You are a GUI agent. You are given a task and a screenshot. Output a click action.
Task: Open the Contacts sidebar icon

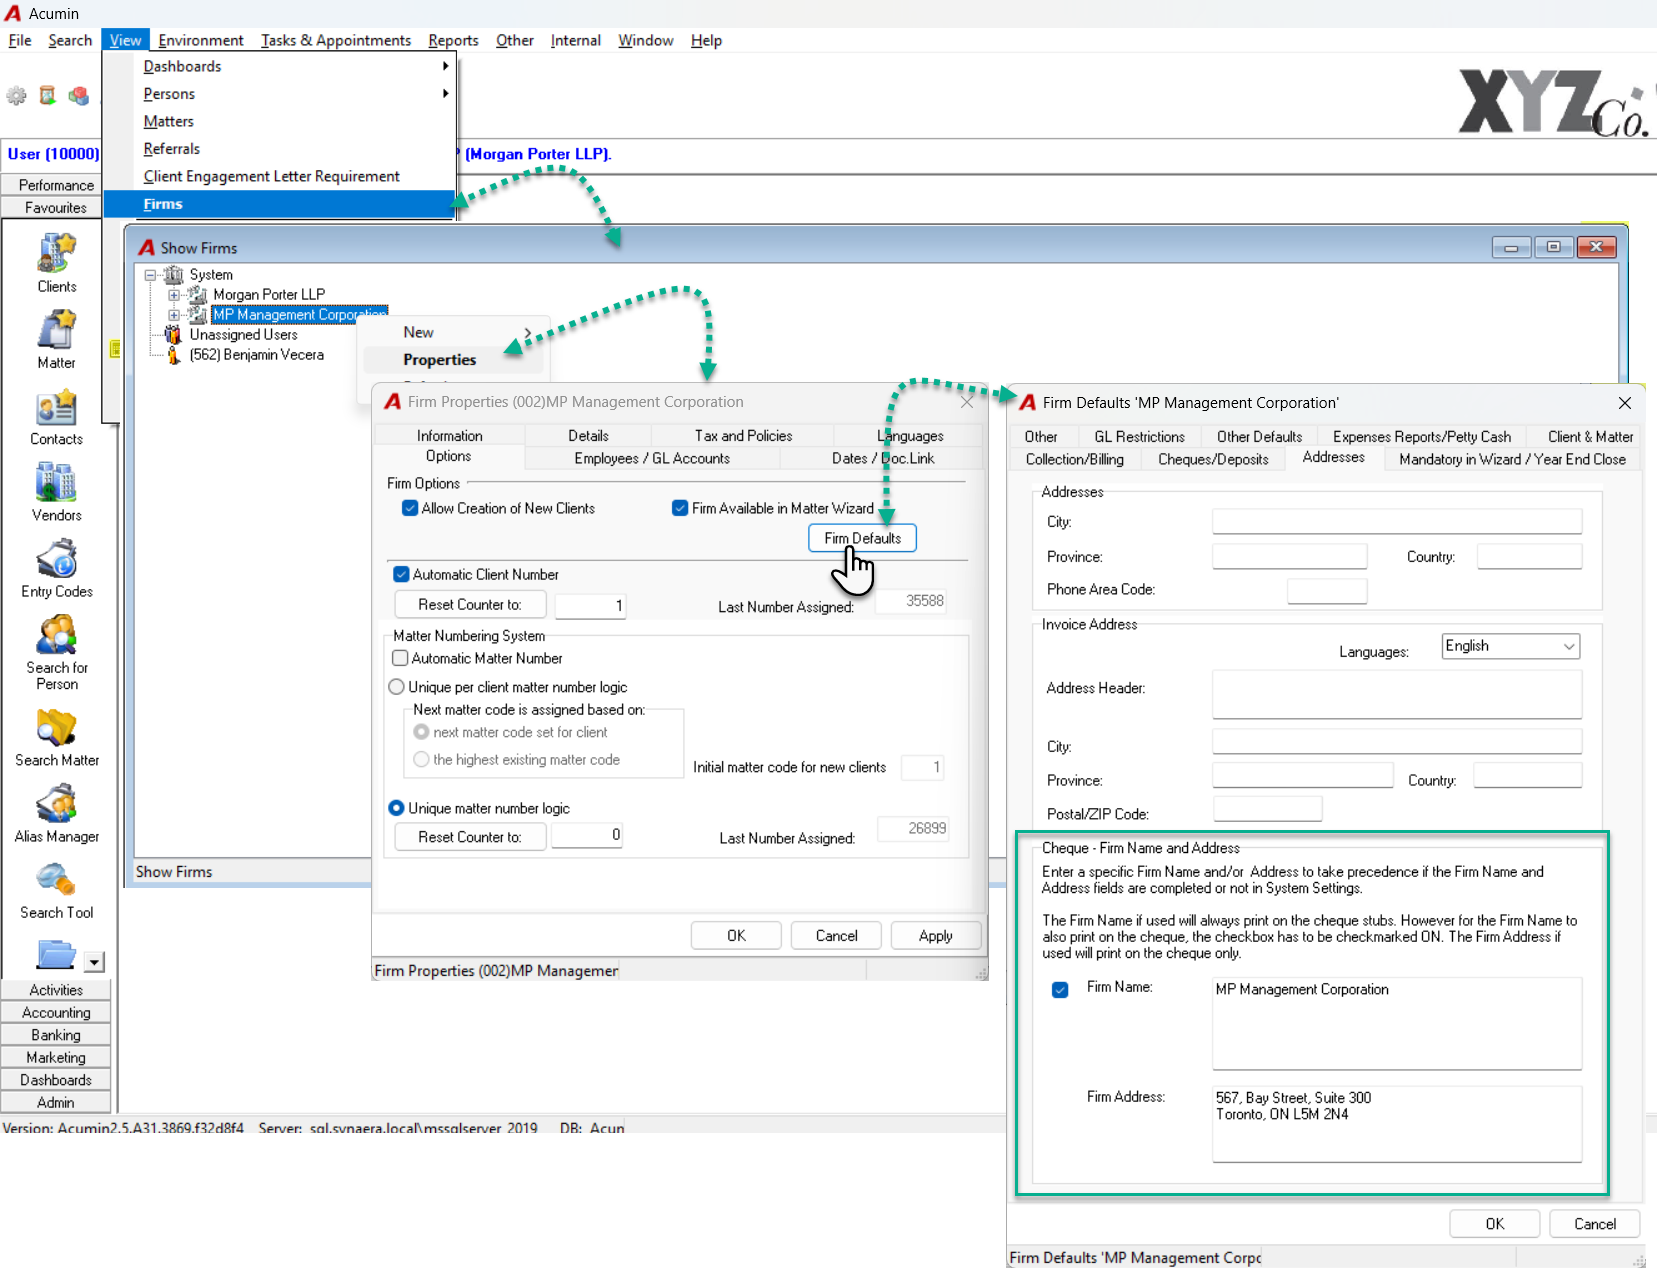coord(57,407)
